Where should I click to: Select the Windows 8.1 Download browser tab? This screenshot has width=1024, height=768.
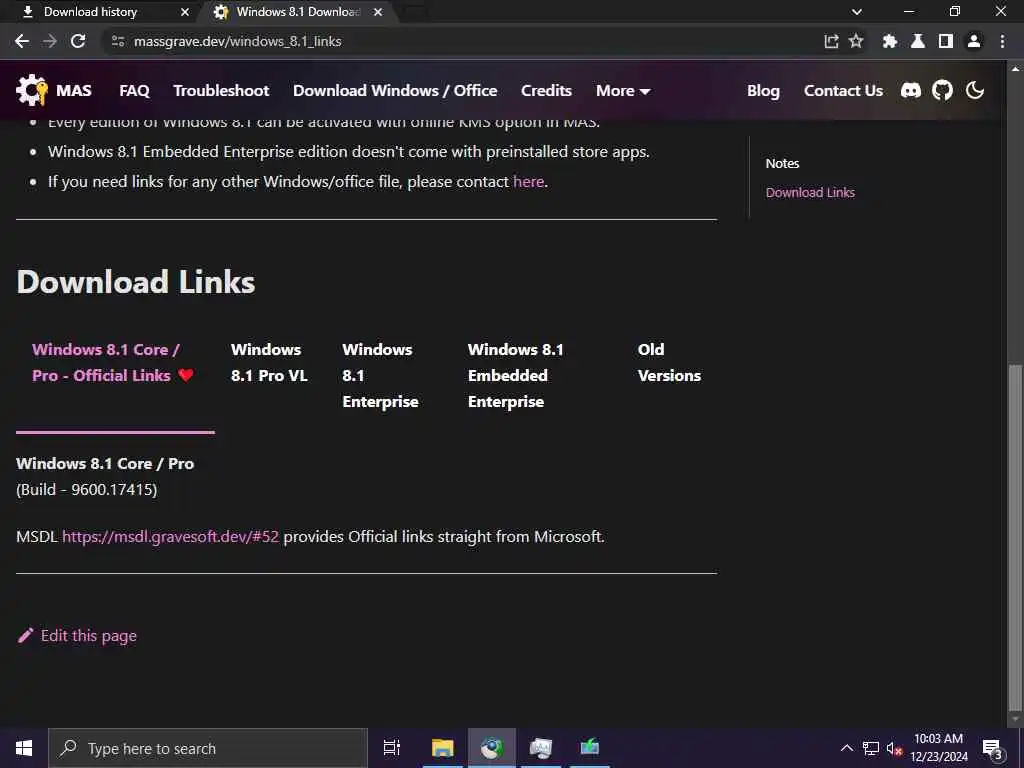pyautogui.click(x=298, y=12)
